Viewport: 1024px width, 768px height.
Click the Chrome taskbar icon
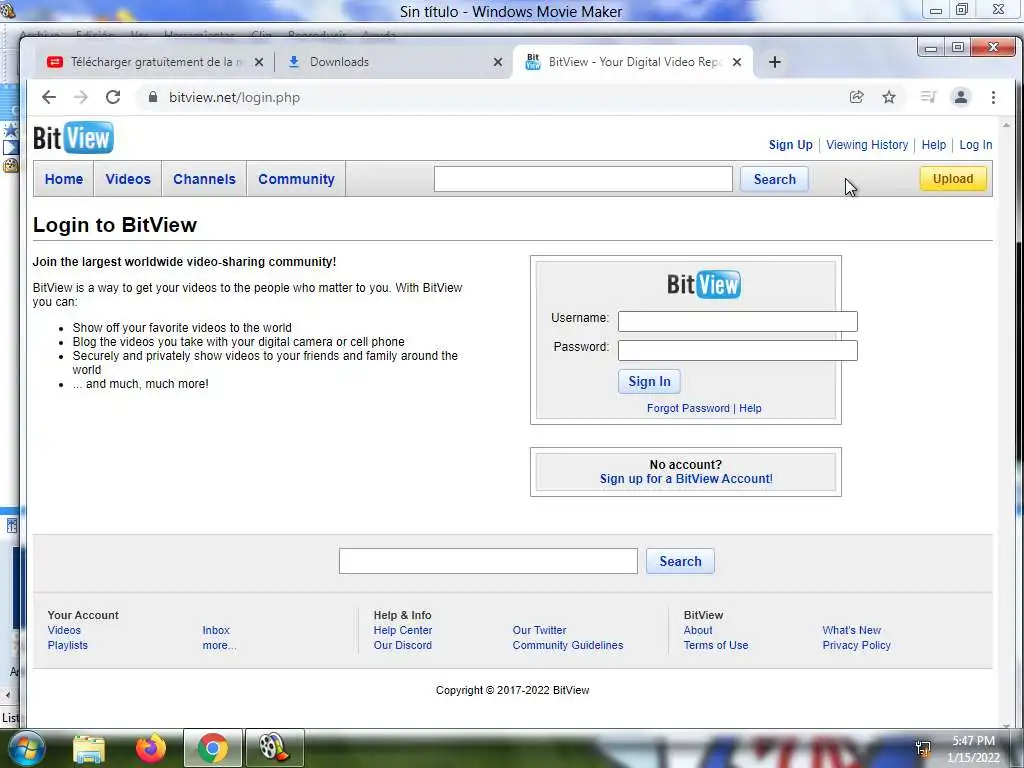click(213, 748)
